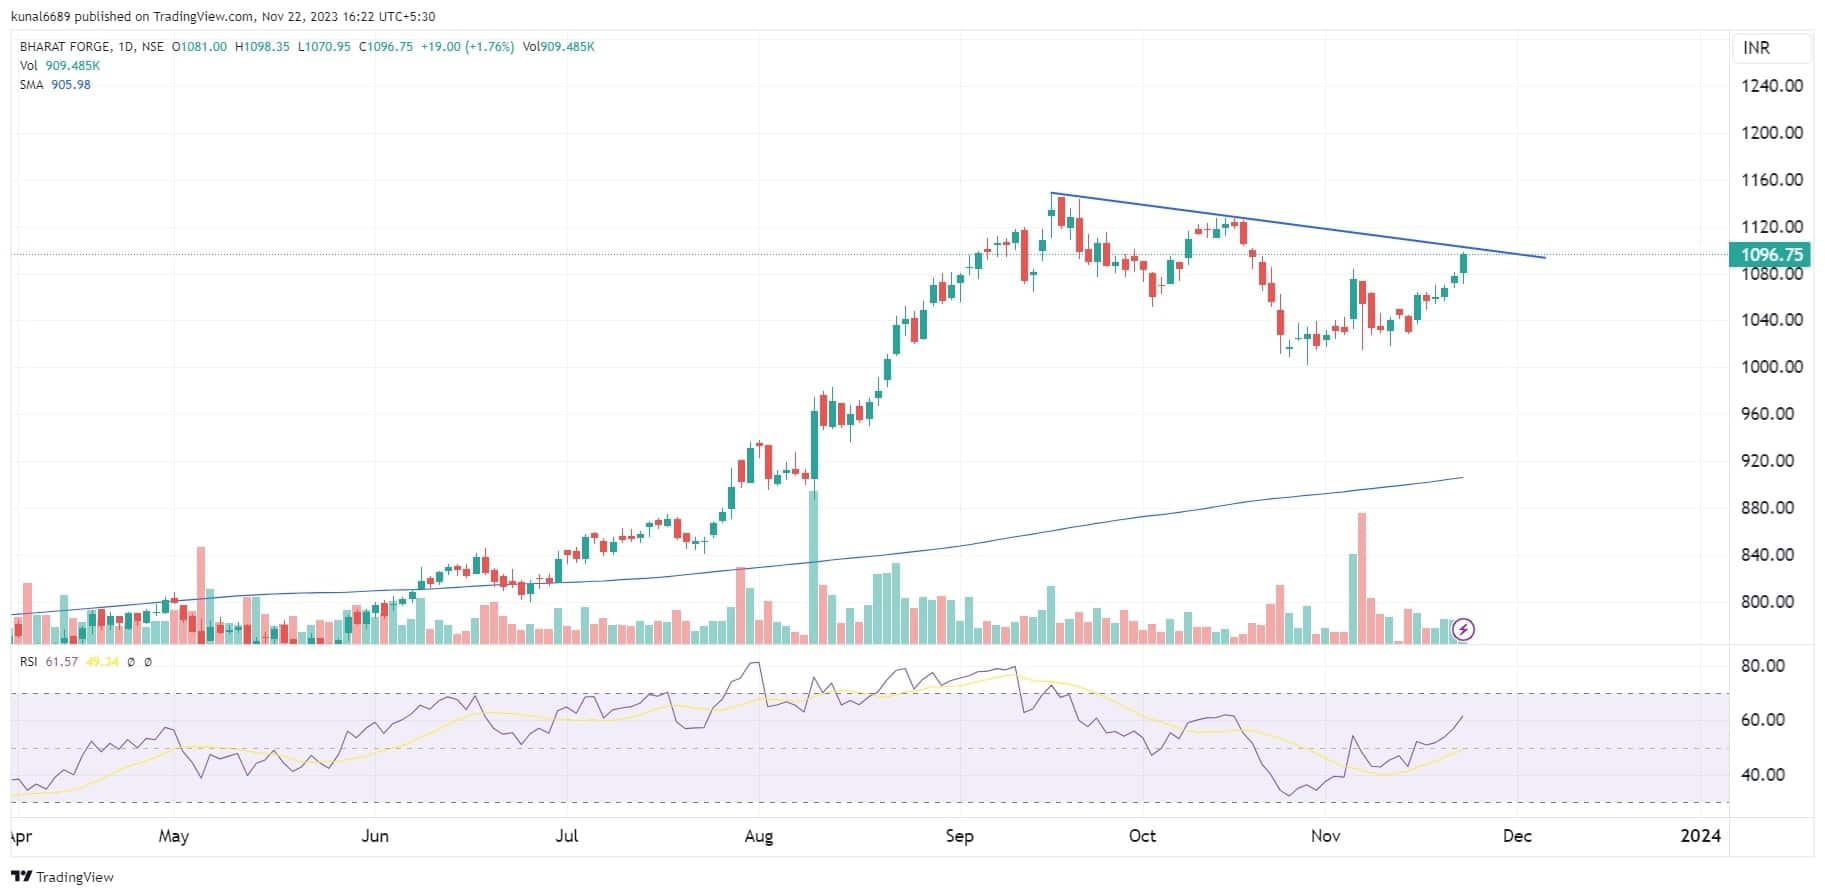This screenshot has height=896, width=1825.
Task: Click the 1D interval label
Action: click(125, 47)
